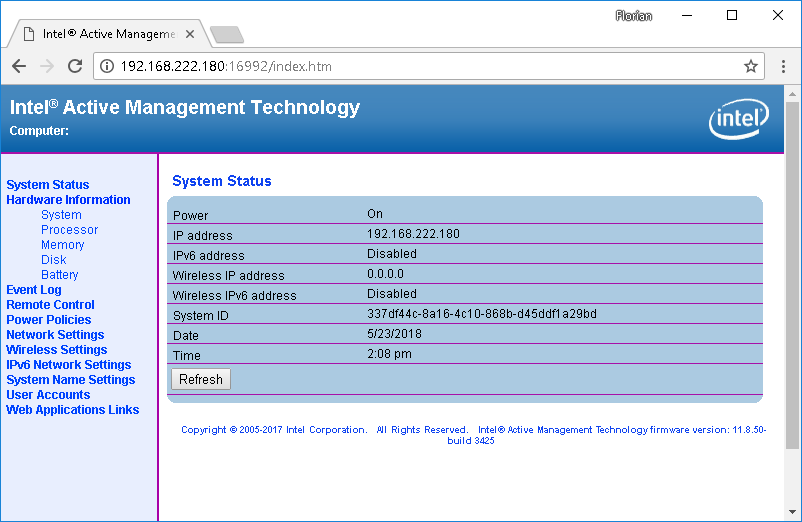Bookmark this page with the star icon
Screen dimensions: 802x522
click(x=750, y=66)
